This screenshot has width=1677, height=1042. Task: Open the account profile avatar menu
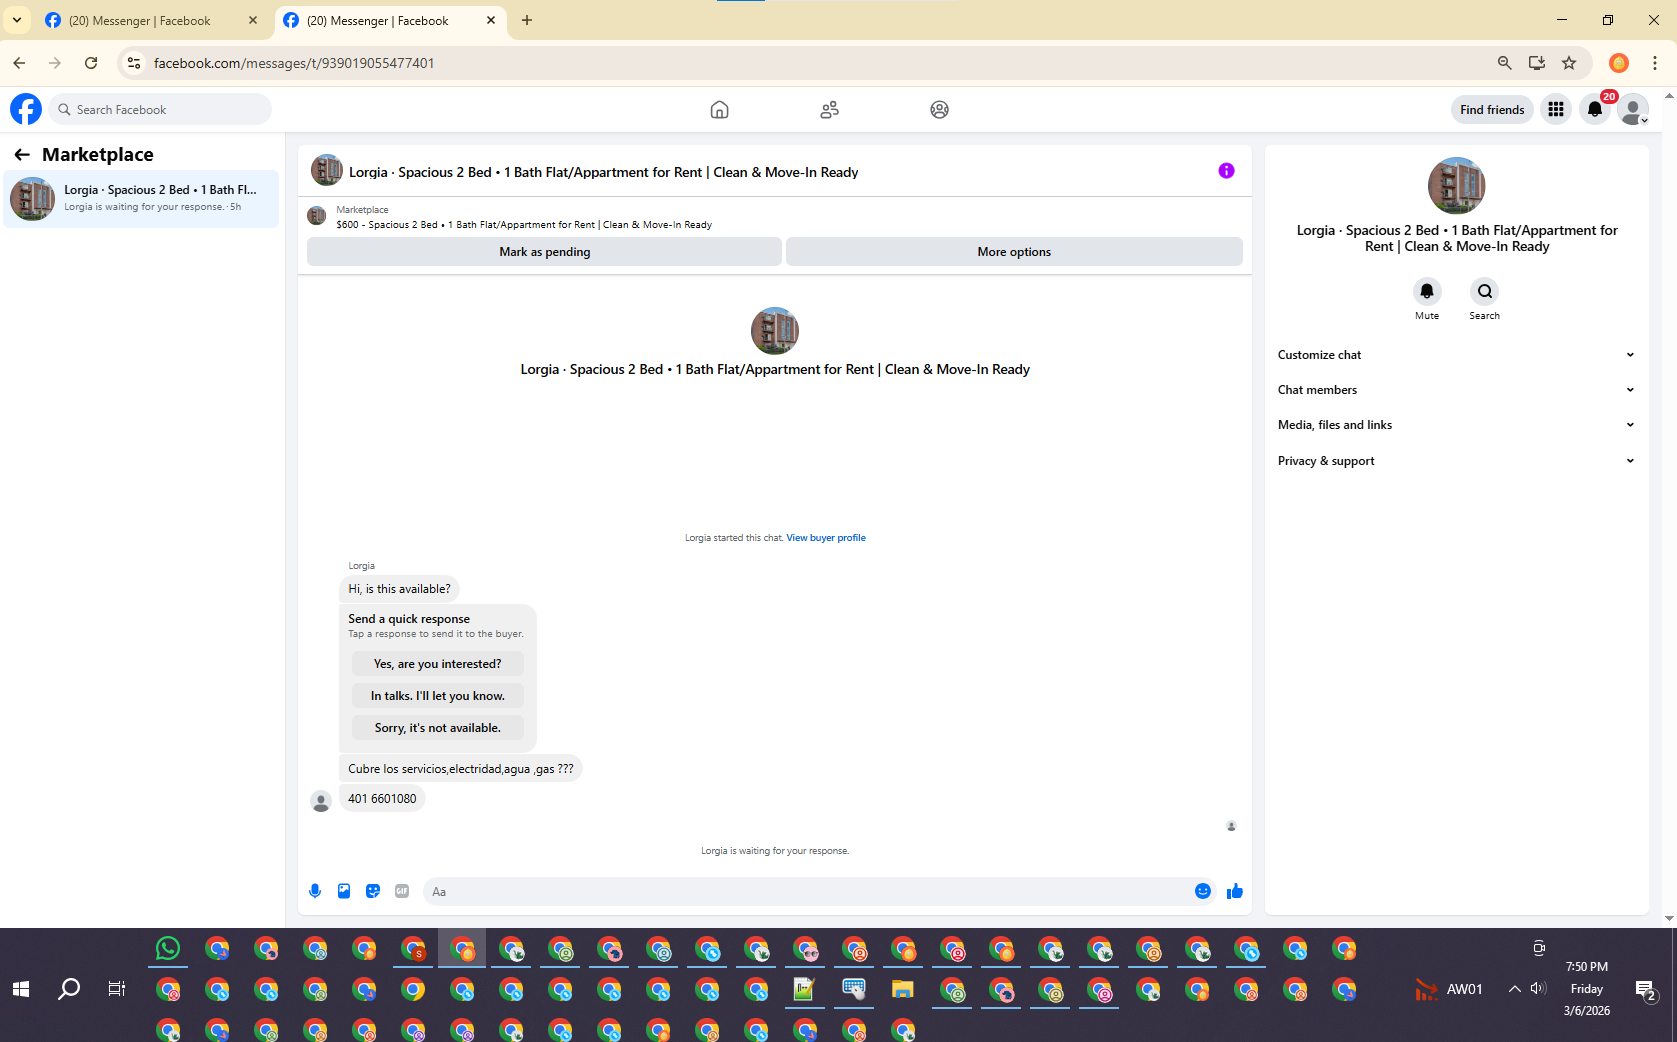(x=1633, y=110)
